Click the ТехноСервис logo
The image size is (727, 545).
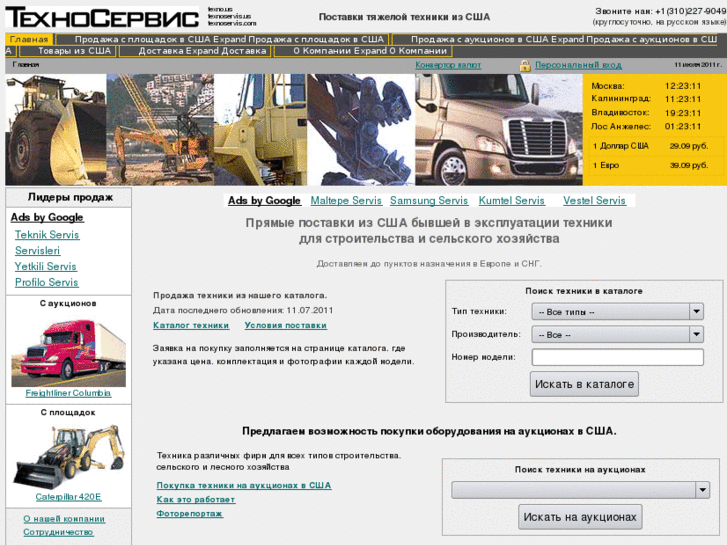(x=102, y=17)
